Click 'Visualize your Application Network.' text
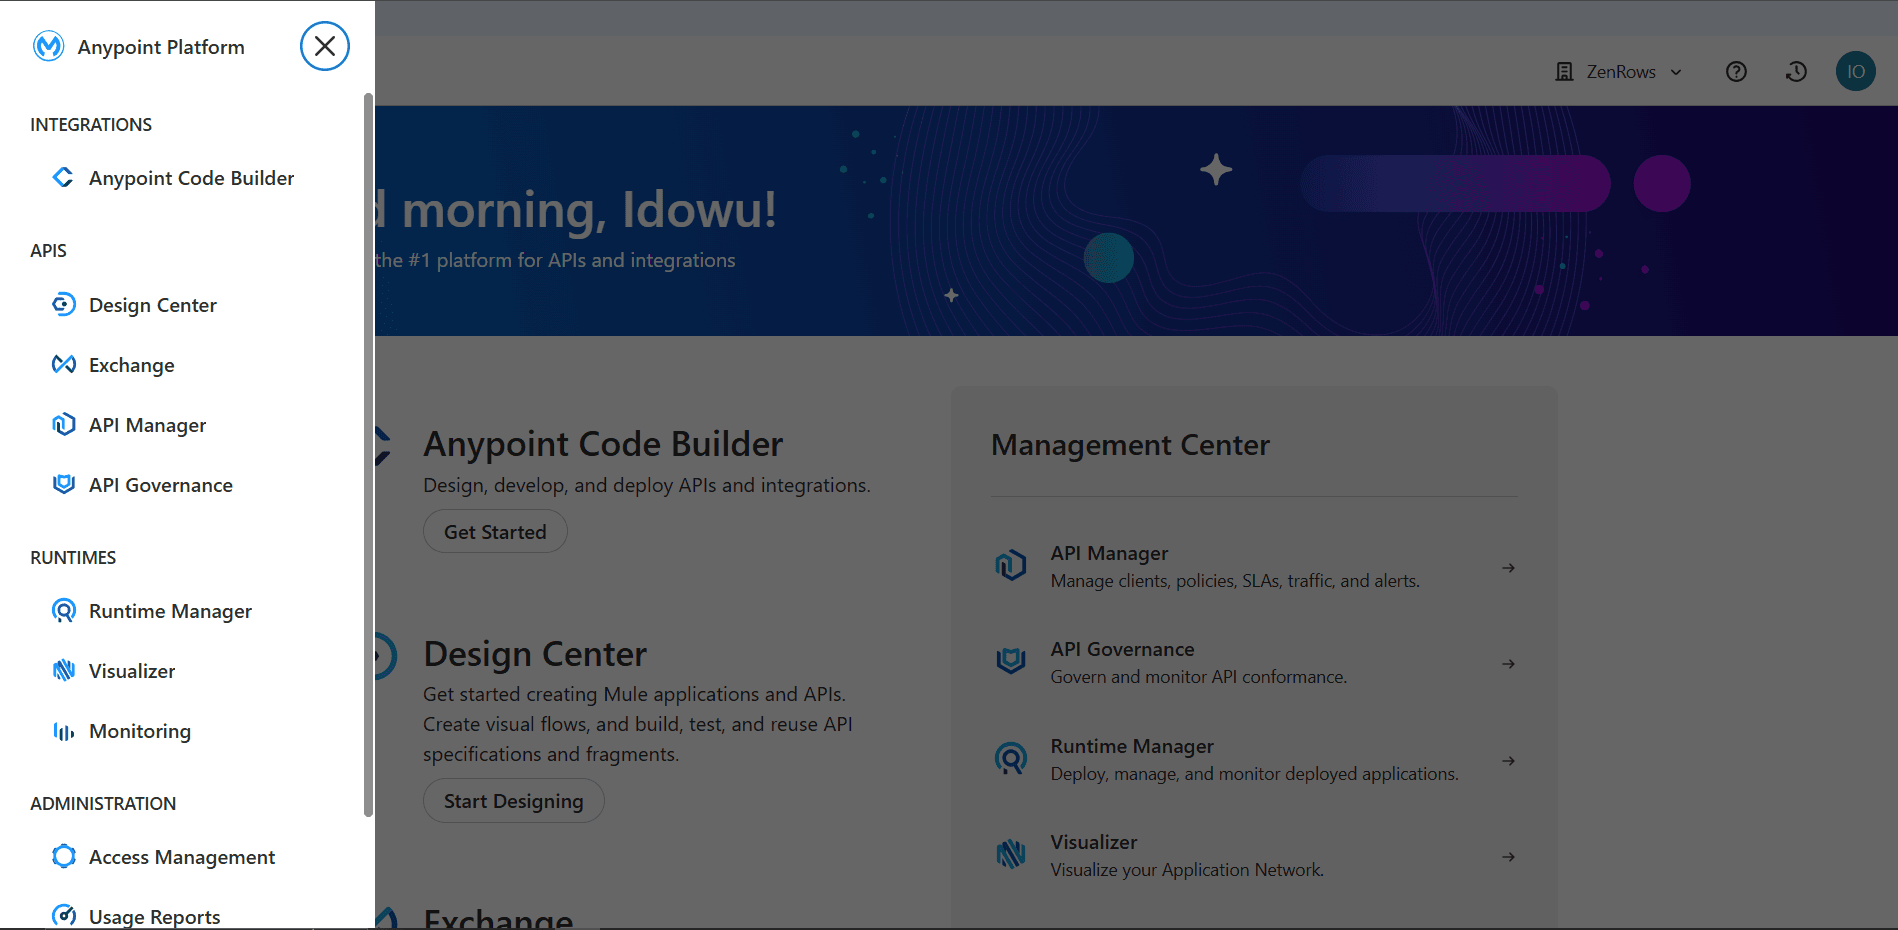This screenshot has width=1898, height=930. tap(1187, 870)
